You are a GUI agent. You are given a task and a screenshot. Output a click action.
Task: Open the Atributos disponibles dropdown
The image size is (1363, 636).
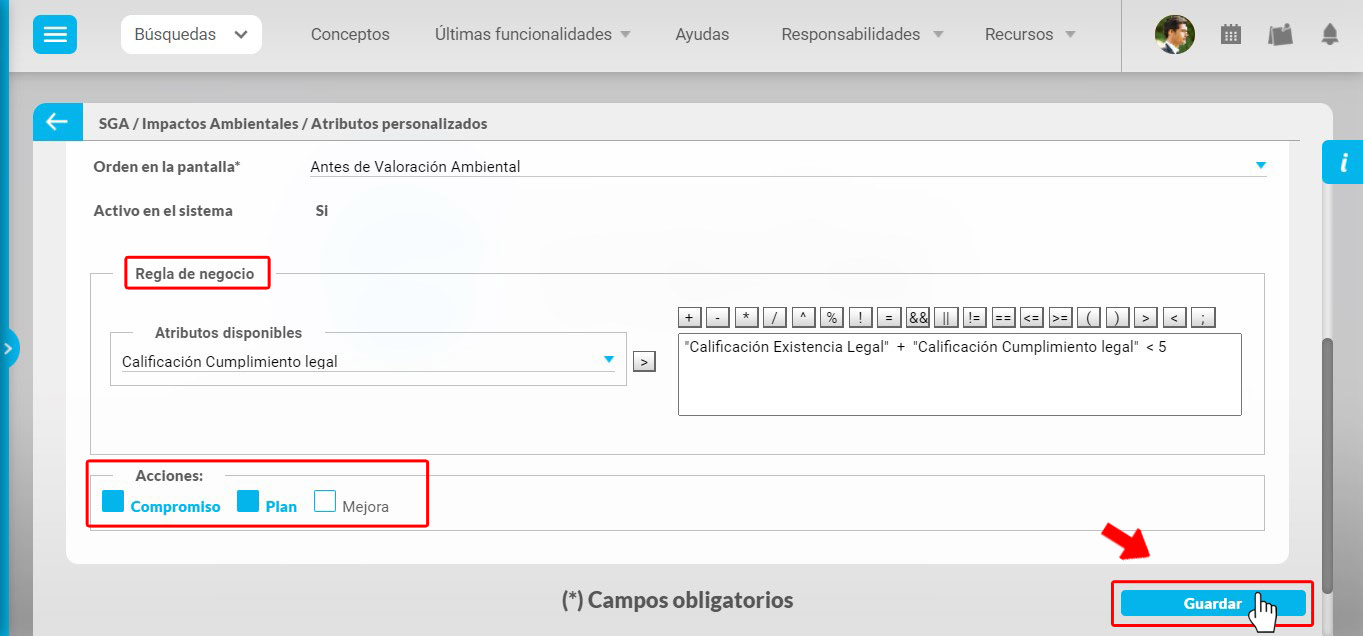368,361
